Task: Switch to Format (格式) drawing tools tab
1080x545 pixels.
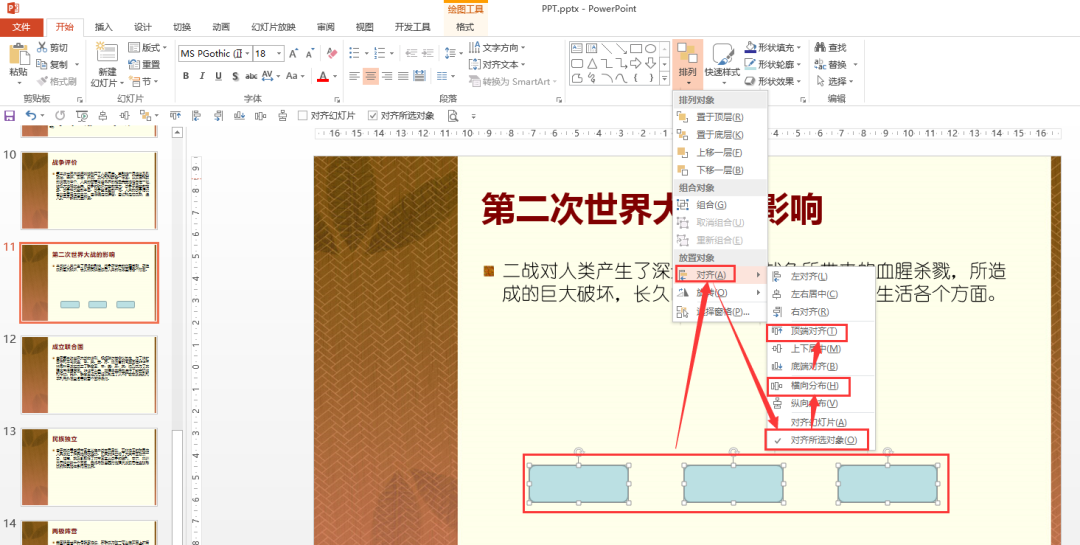Action: pyautogui.click(x=465, y=27)
